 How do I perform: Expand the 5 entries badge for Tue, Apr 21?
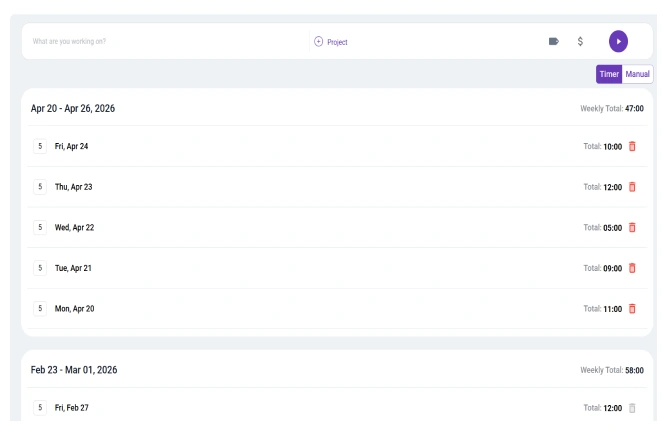[x=40, y=268]
